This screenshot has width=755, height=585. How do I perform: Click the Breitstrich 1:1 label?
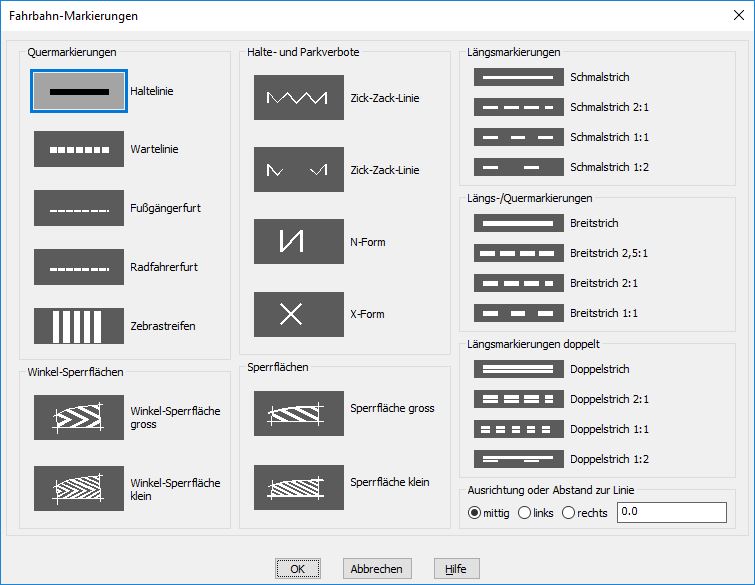604,313
